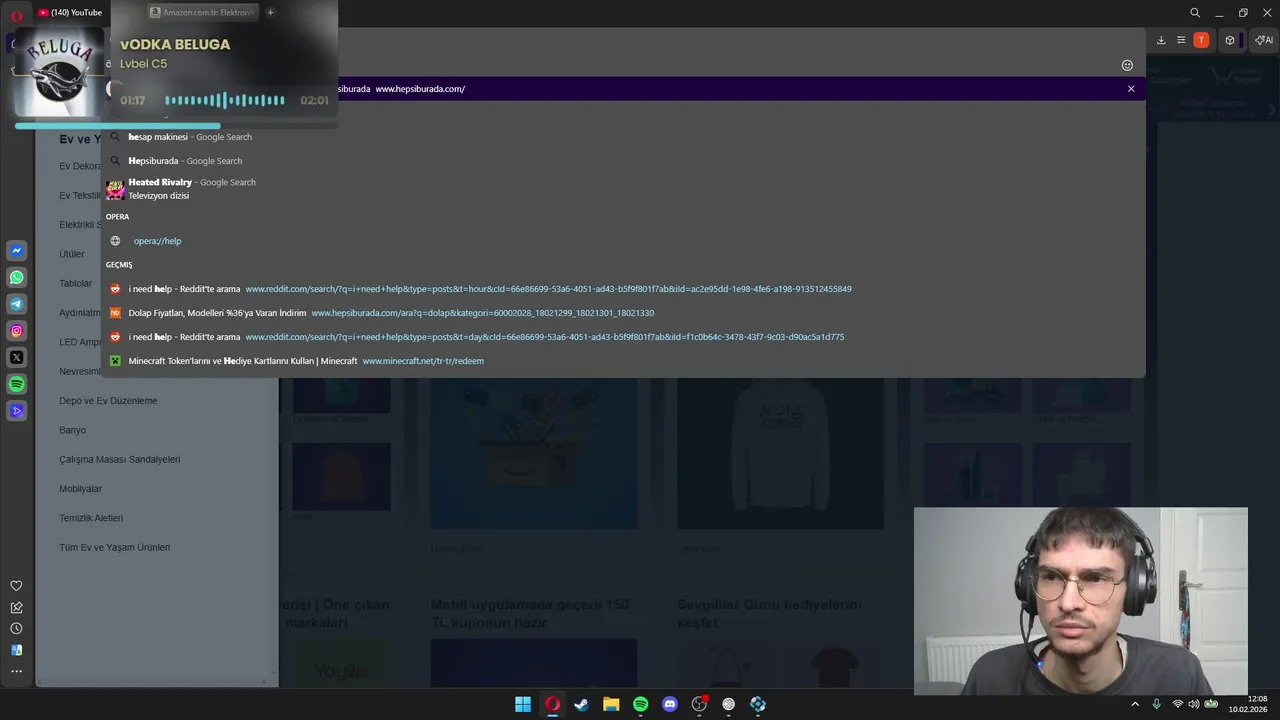Screen dimensions: 1280x720
Task: Click the volume icon in system tray
Action: [x=1194, y=704]
